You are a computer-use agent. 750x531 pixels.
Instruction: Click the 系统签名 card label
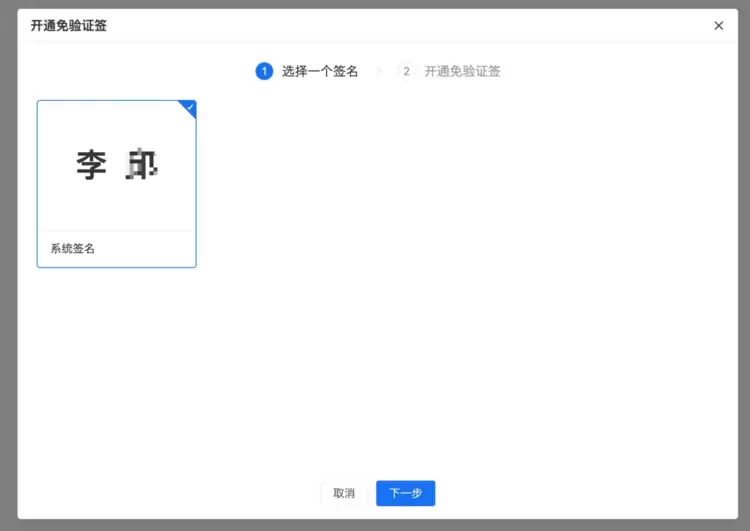pyautogui.click(x=73, y=249)
